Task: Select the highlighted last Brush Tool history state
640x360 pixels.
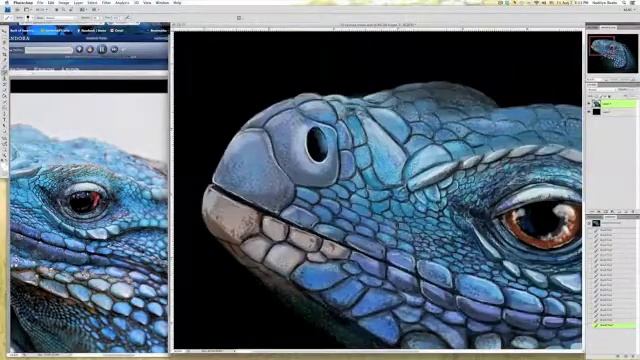Action: pyautogui.click(x=615, y=325)
